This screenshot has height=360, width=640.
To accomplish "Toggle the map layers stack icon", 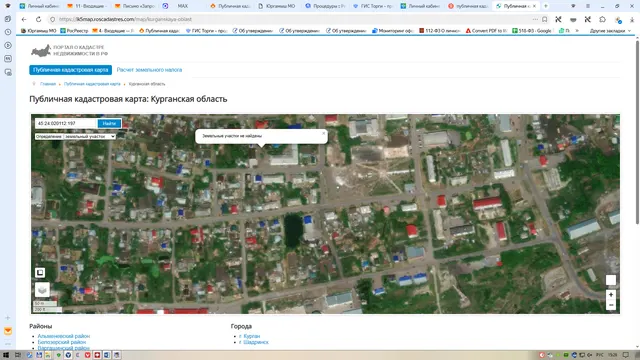I will pos(42,290).
